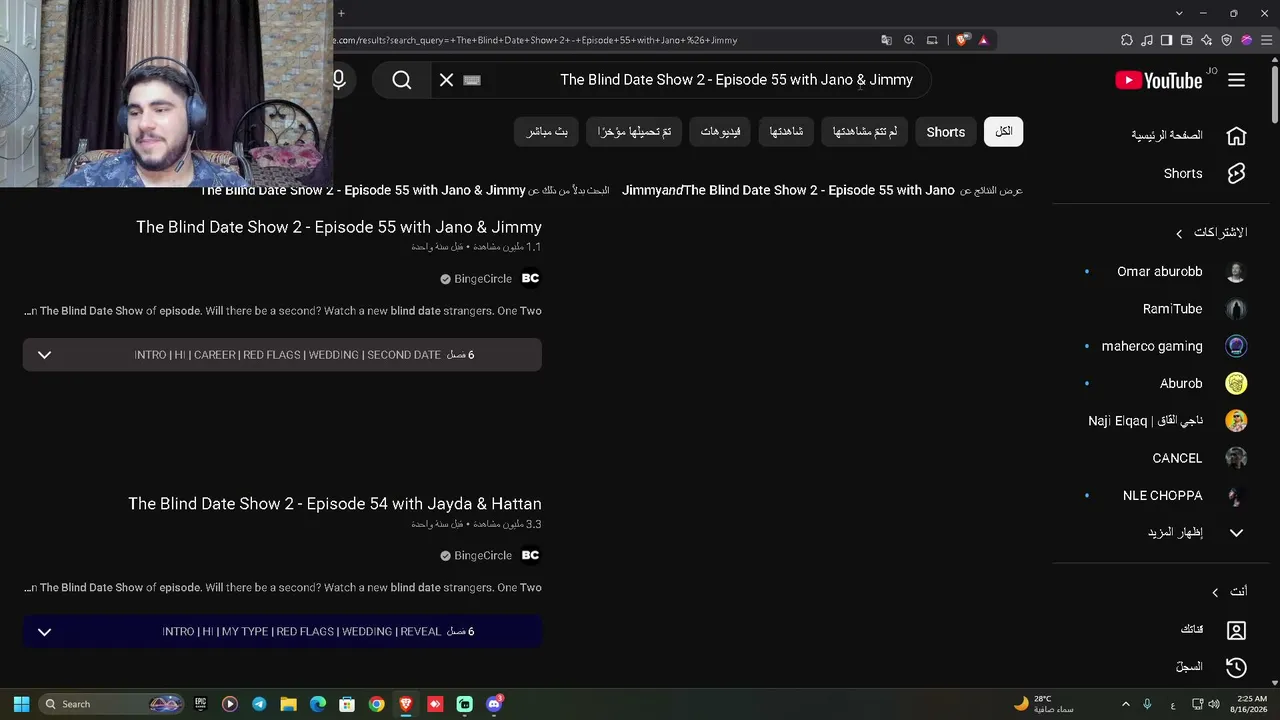Open the BingeCircle channel avatar for Episode 55
Image resolution: width=1280 pixels, height=720 pixels.
530,278
